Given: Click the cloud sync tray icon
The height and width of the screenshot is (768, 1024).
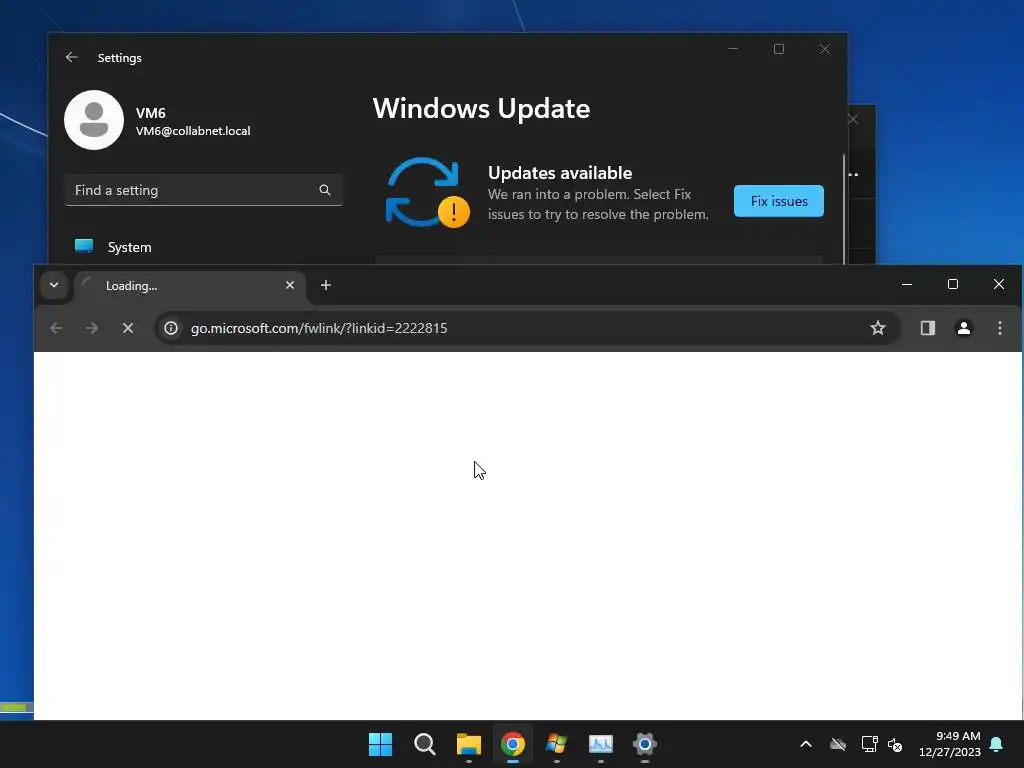Looking at the screenshot, I should click(838, 744).
